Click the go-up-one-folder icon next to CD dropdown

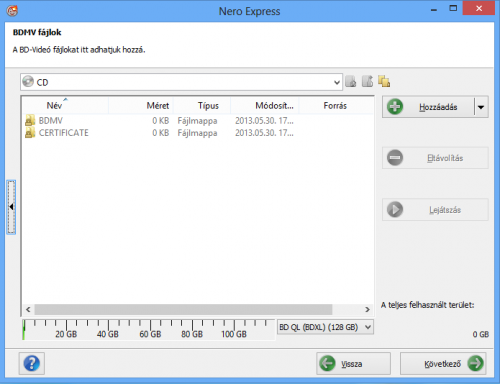[351, 81]
